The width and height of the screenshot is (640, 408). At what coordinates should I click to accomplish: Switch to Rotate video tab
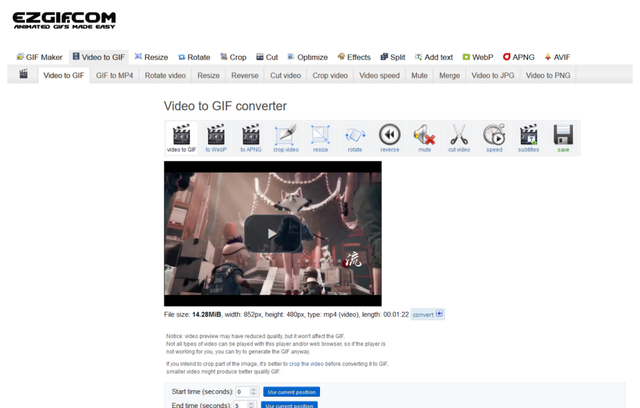(x=165, y=75)
